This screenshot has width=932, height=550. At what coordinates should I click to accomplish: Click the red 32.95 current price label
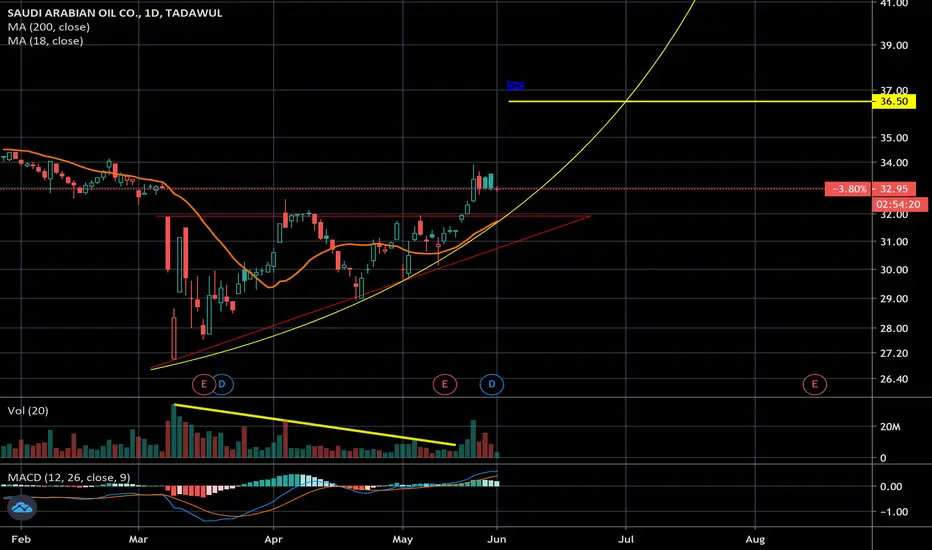pyautogui.click(x=894, y=189)
